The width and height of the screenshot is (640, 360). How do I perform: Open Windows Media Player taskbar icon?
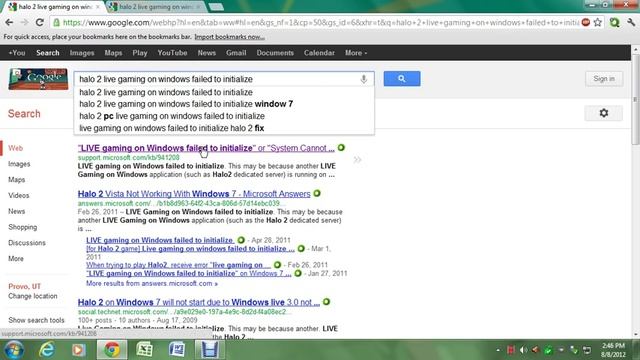(x=78, y=350)
